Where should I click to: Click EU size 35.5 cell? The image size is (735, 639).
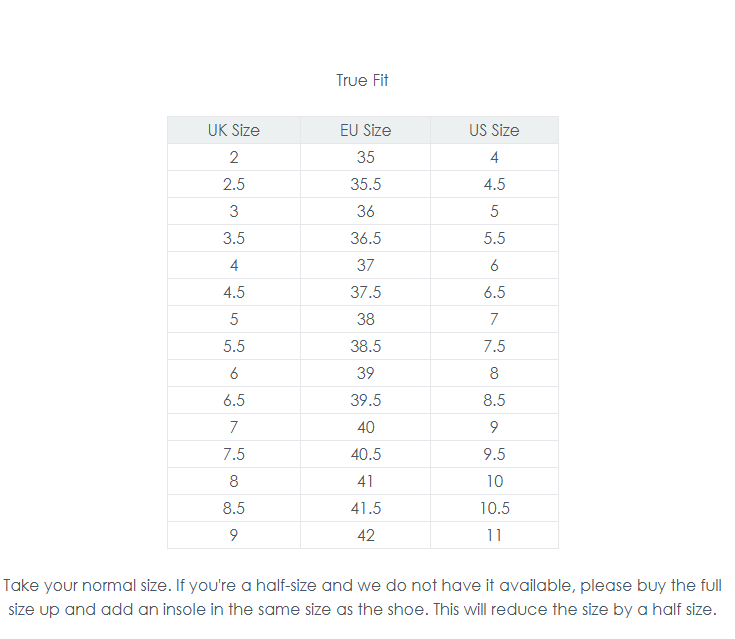coord(365,184)
